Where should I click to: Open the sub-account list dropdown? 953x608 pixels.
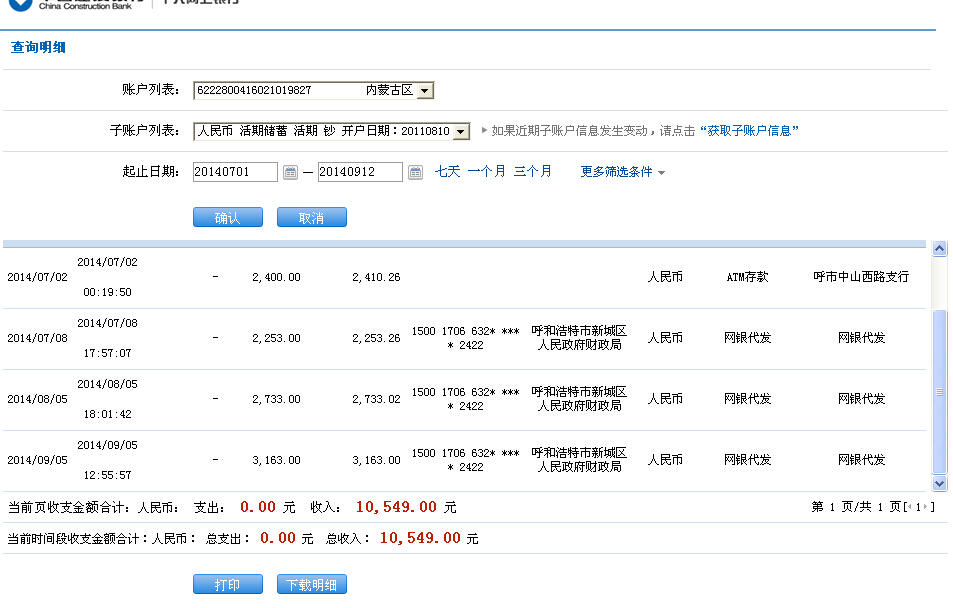coord(461,131)
